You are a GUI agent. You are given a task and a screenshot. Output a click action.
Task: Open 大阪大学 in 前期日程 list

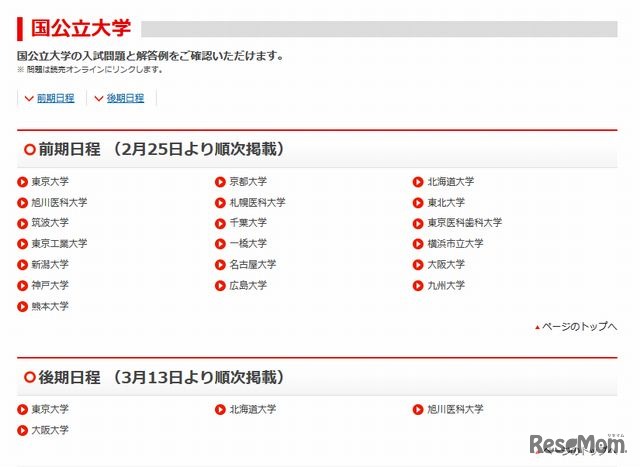pyautogui.click(x=446, y=265)
